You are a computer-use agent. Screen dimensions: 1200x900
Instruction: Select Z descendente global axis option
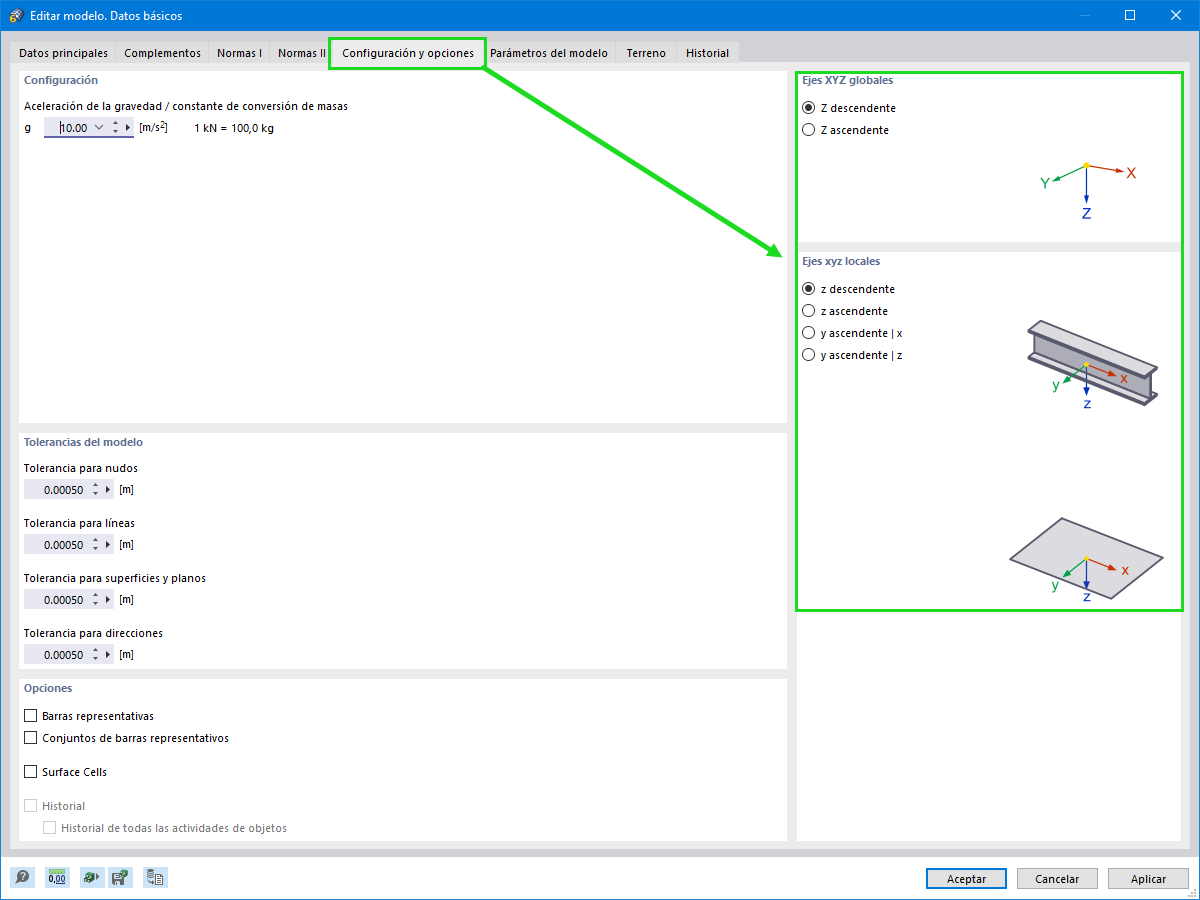(x=809, y=108)
